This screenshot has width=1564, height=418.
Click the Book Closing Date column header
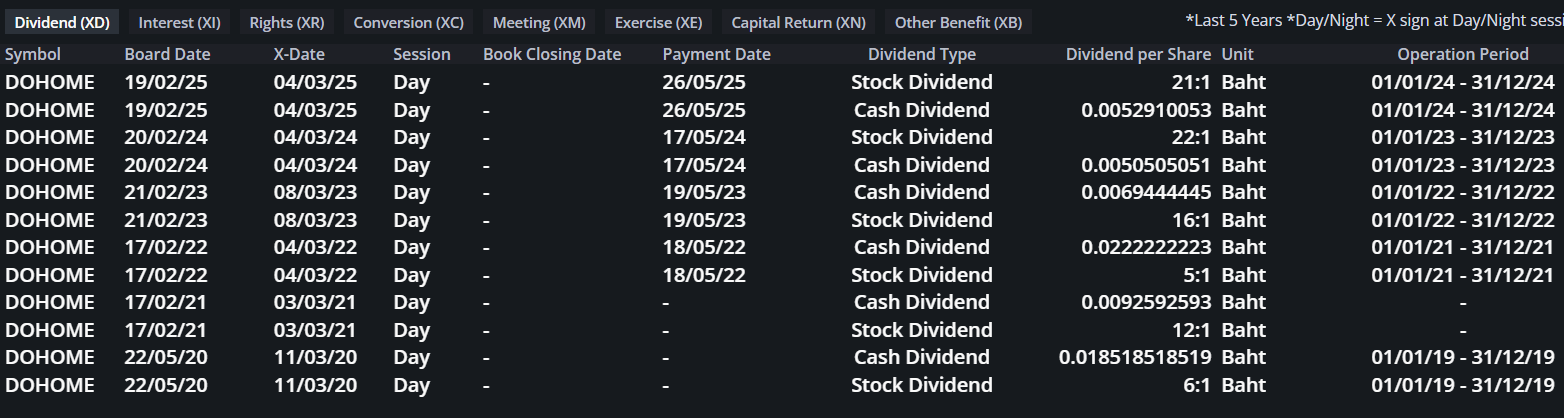552,54
